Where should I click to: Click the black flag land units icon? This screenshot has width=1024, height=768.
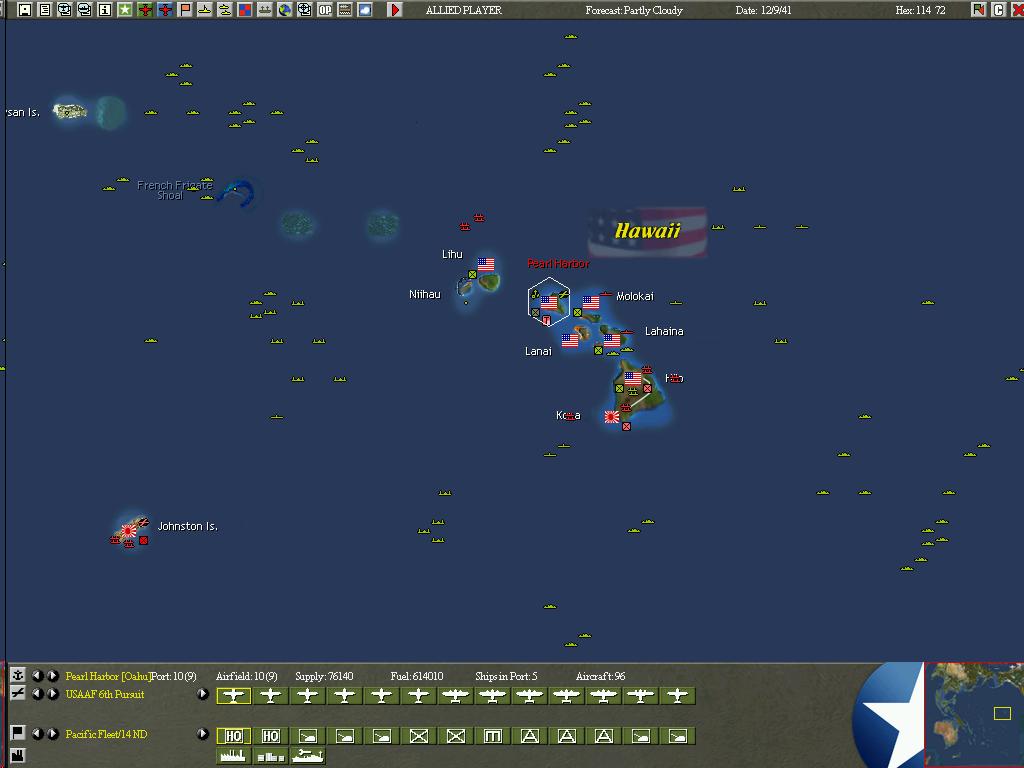point(18,733)
